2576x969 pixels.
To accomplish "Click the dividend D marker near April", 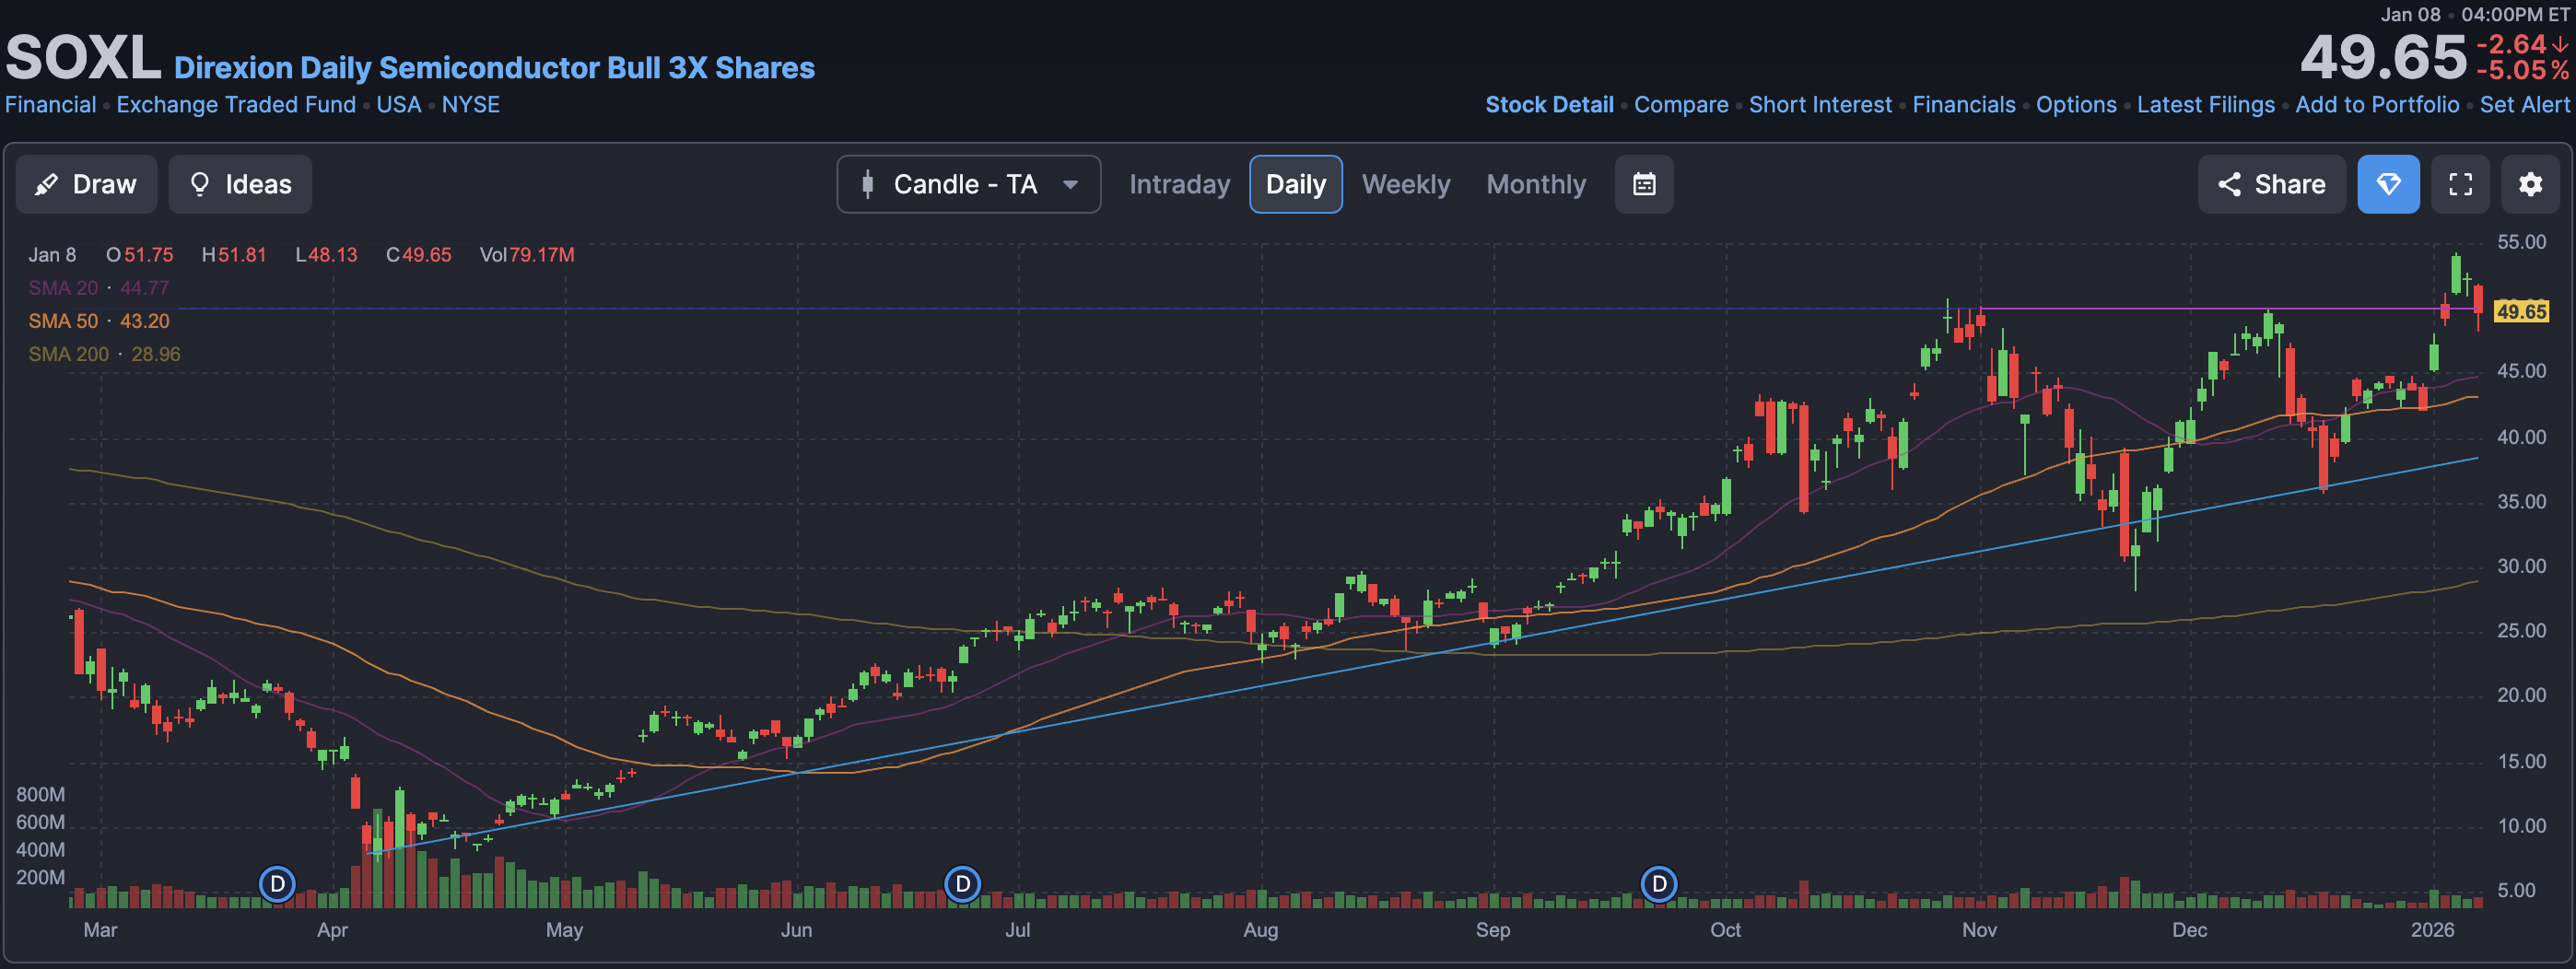I will [277, 884].
